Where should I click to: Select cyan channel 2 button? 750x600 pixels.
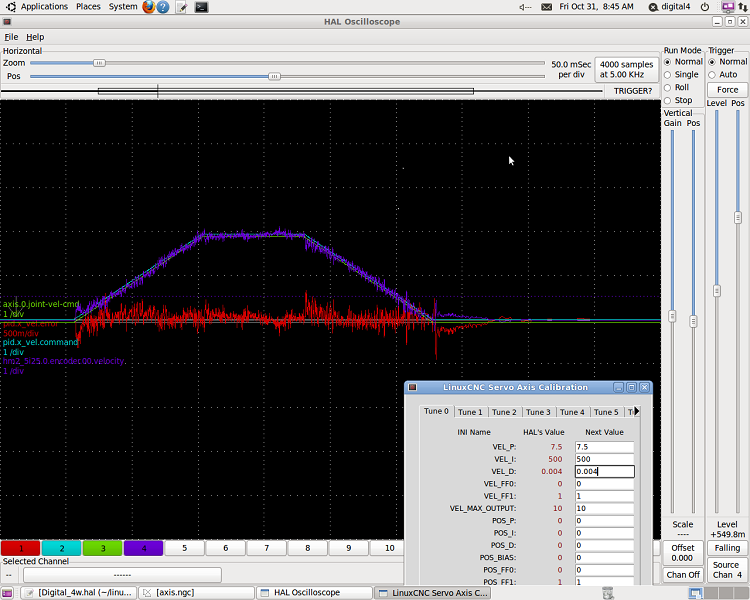(x=62, y=548)
